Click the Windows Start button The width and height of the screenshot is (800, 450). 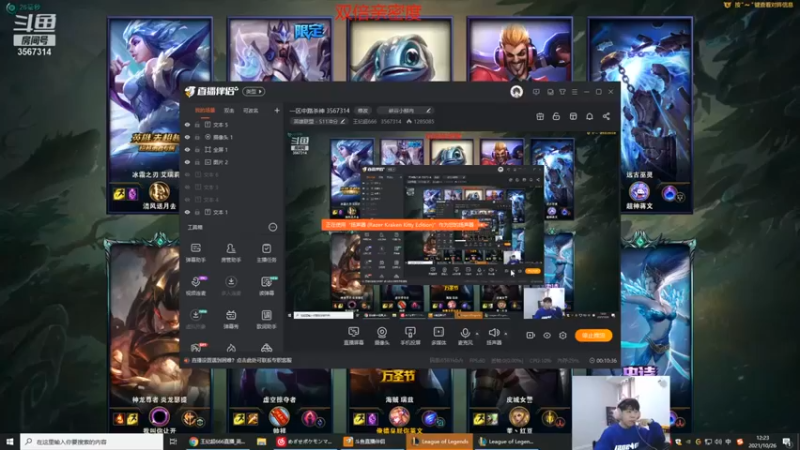point(9,442)
